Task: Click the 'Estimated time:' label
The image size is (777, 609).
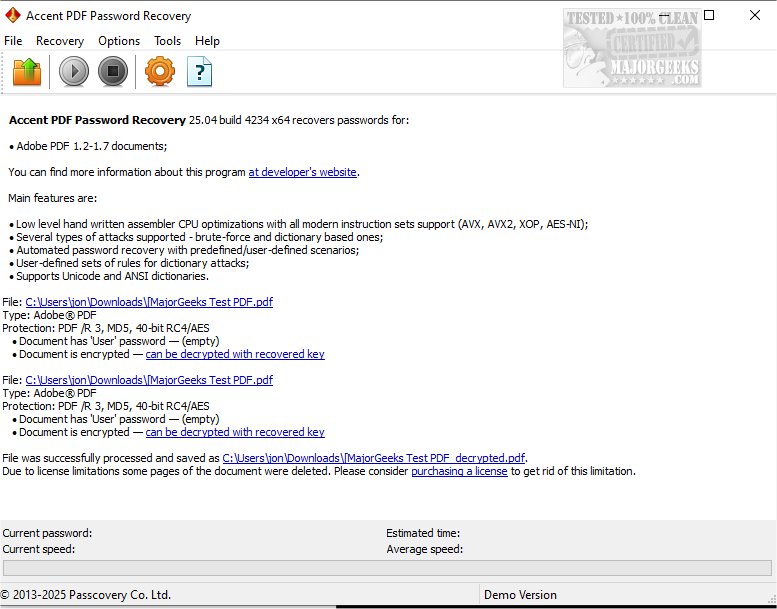Action: click(423, 533)
